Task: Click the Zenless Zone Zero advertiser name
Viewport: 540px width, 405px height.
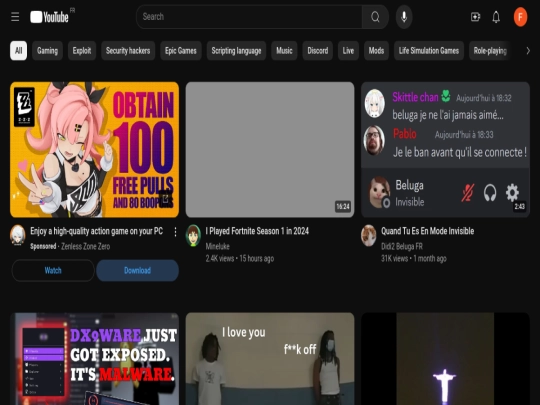Action: click(x=85, y=246)
